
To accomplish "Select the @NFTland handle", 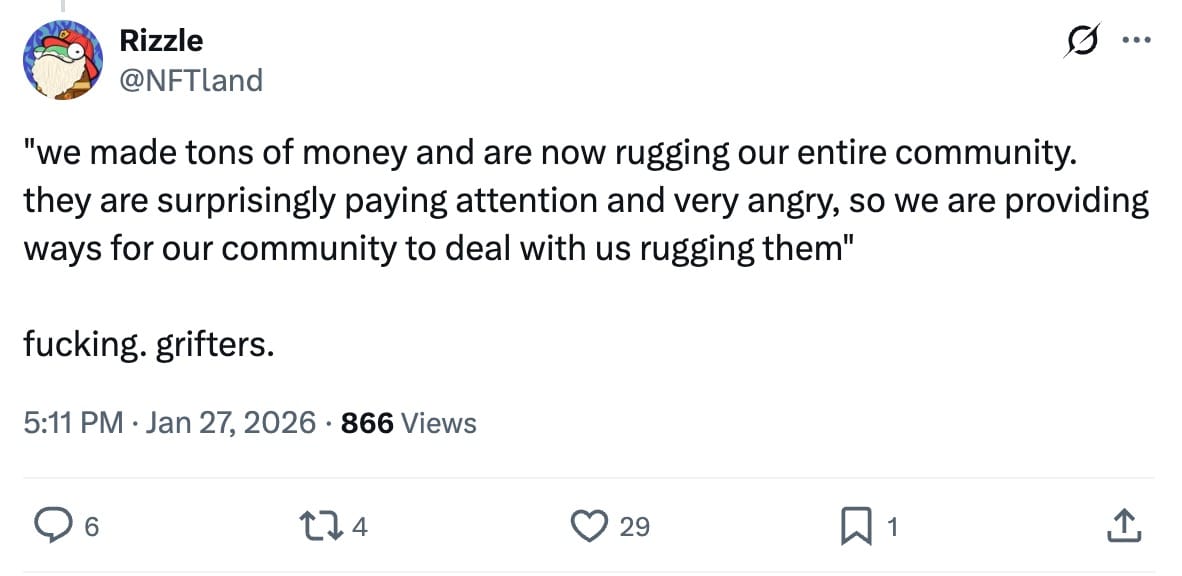I will [190, 79].
